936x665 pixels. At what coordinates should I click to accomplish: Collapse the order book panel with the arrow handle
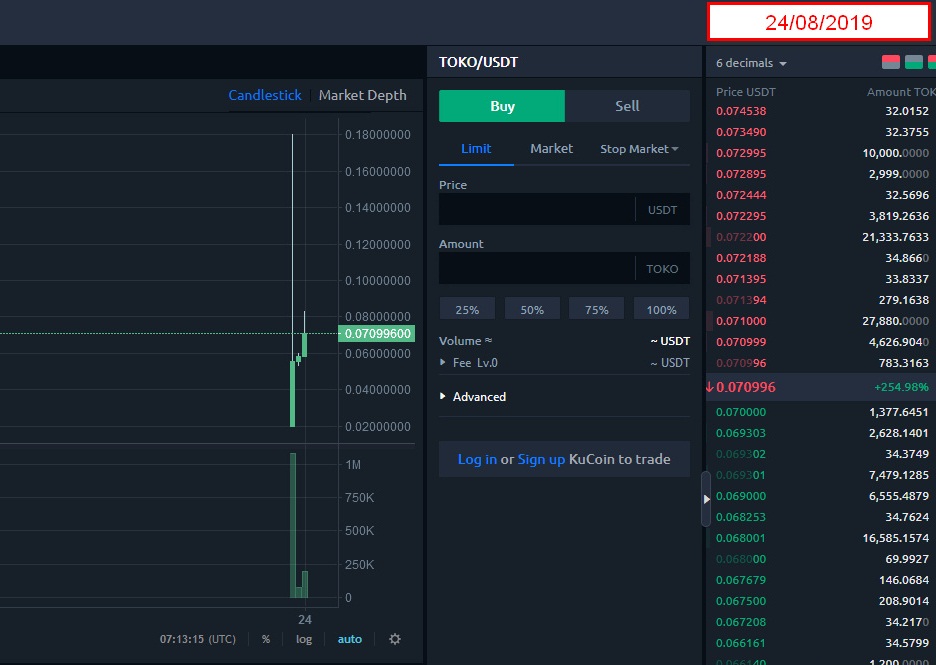pyautogui.click(x=706, y=499)
